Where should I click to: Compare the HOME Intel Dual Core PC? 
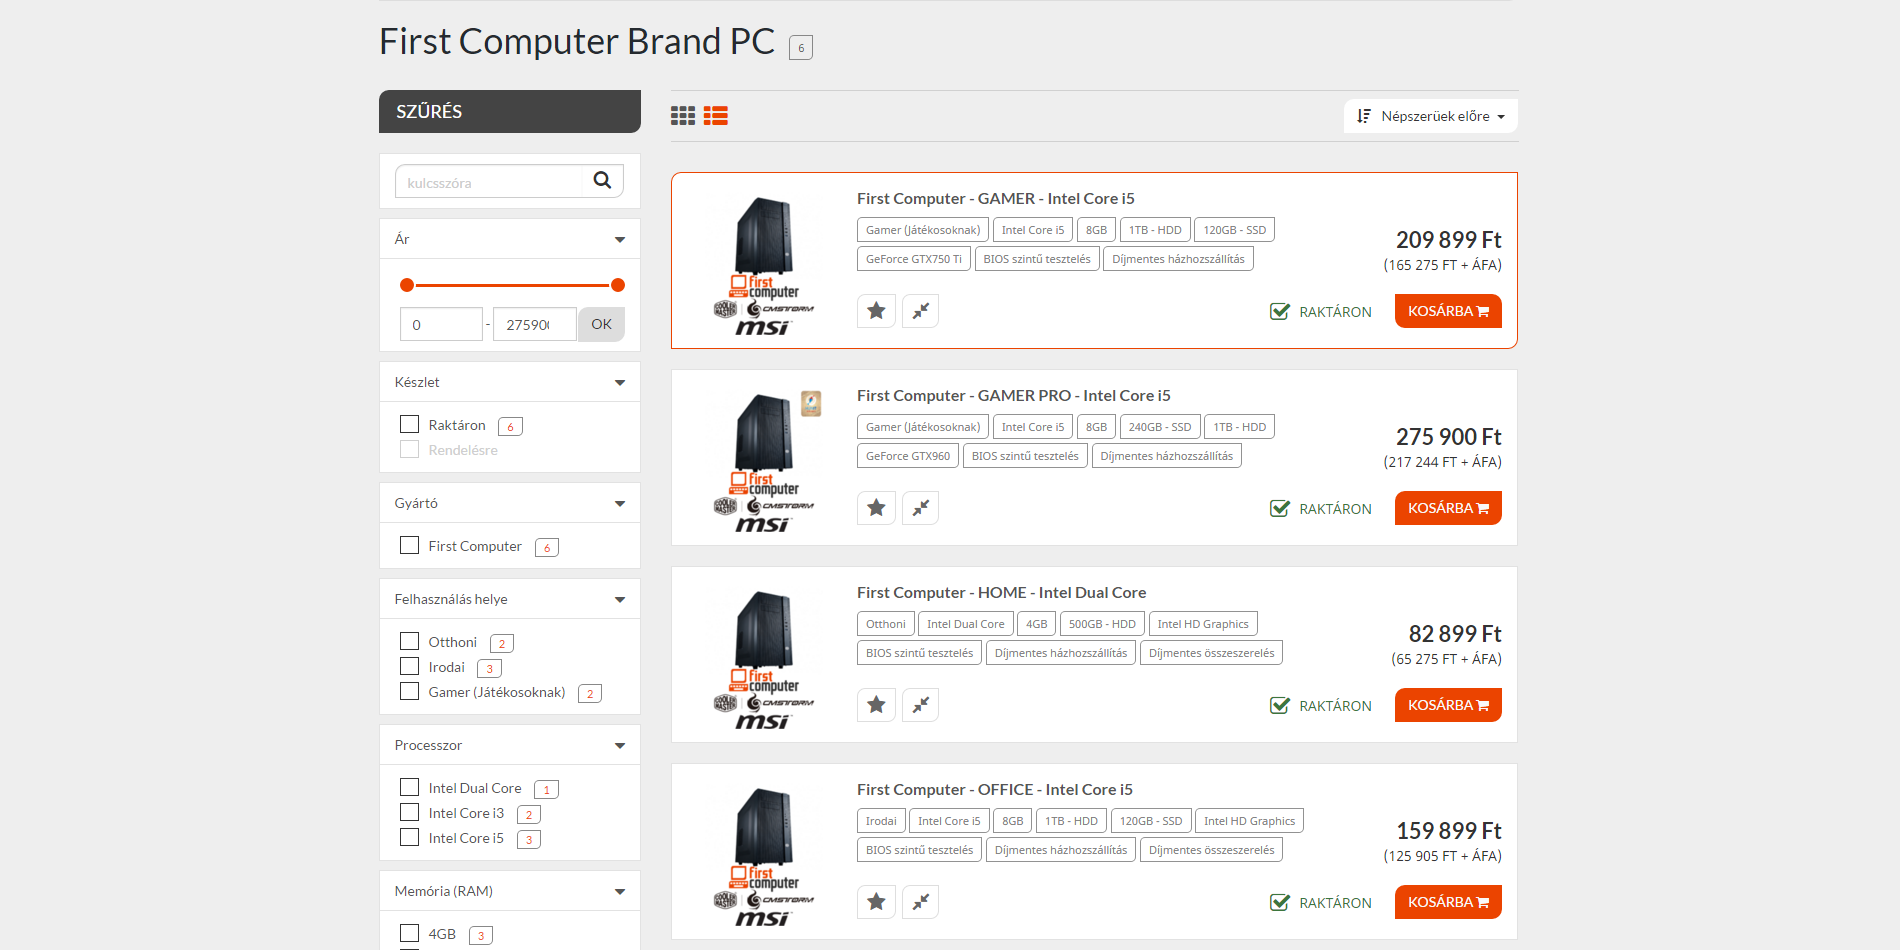coord(920,705)
